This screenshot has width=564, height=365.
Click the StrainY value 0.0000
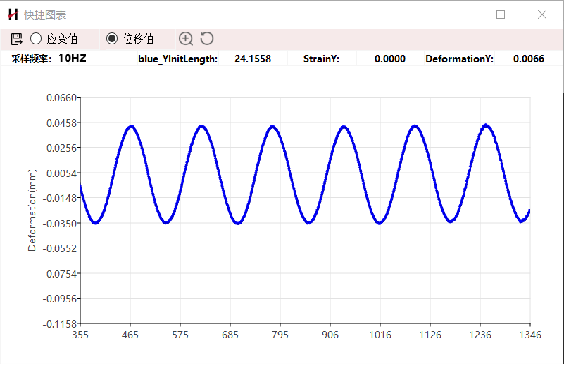(390, 59)
